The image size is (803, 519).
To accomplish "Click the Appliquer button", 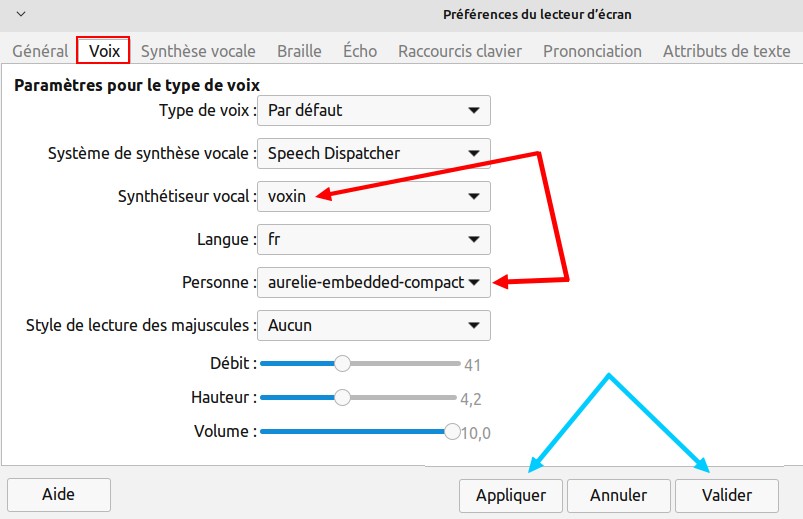I will pyautogui.click(x=511, y=495).
